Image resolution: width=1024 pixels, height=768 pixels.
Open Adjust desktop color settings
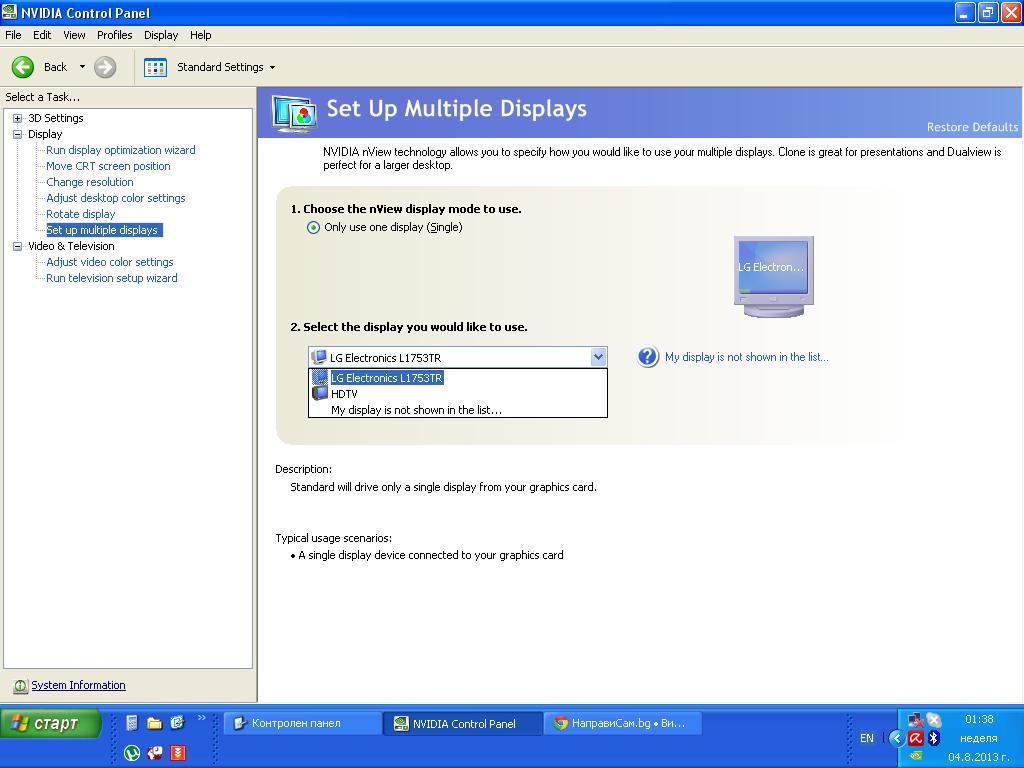coord(116,198)
